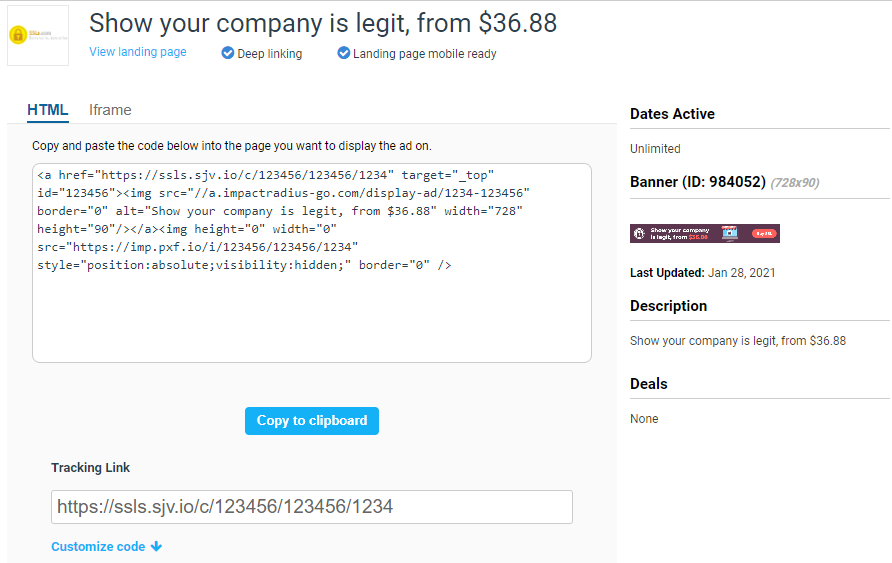Click the Deep linking label
The width and height of the screenshot is (892, 563).
(x=270, y=53)
